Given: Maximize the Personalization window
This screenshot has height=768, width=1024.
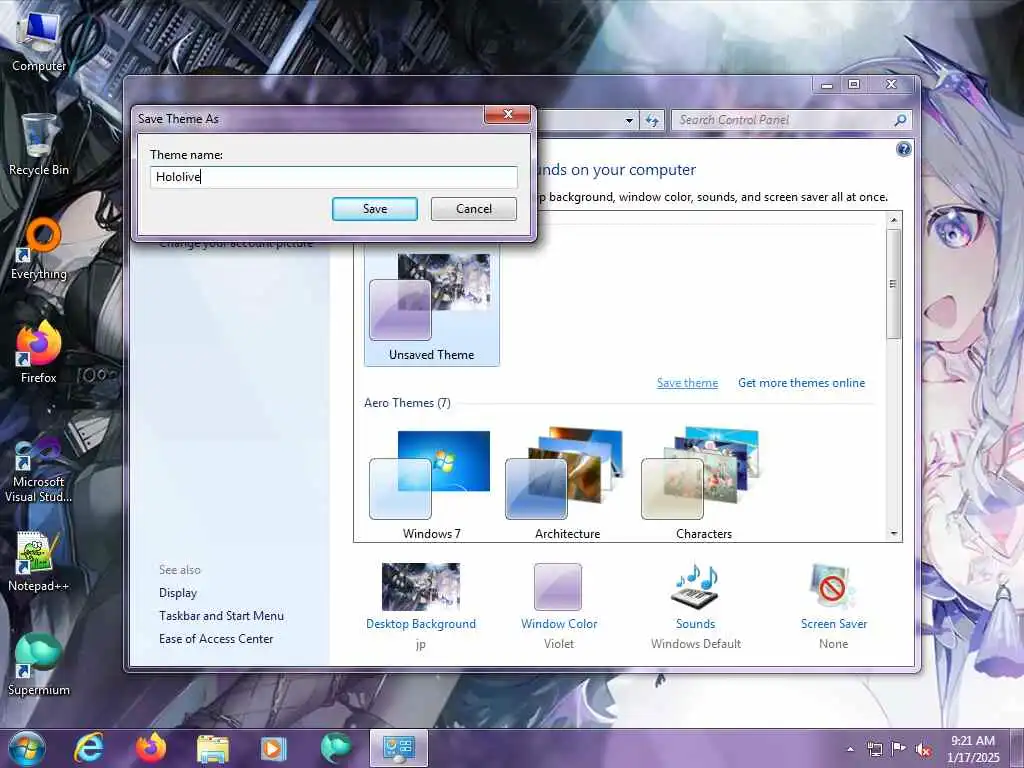Looking at the screenshot, I should coord(854,85).
